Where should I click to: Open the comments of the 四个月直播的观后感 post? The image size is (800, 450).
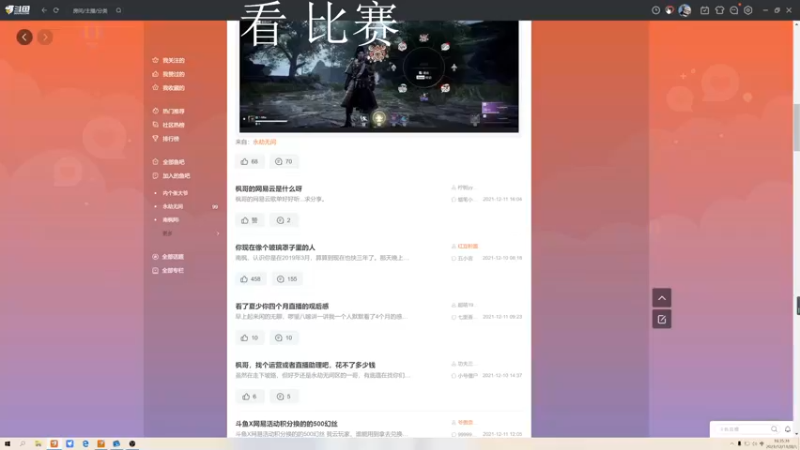284,338
